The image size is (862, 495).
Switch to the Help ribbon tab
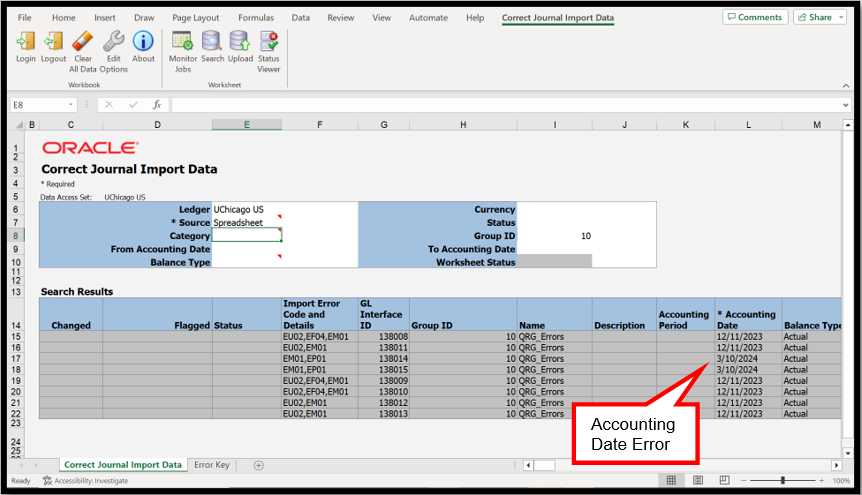(475, 18)
